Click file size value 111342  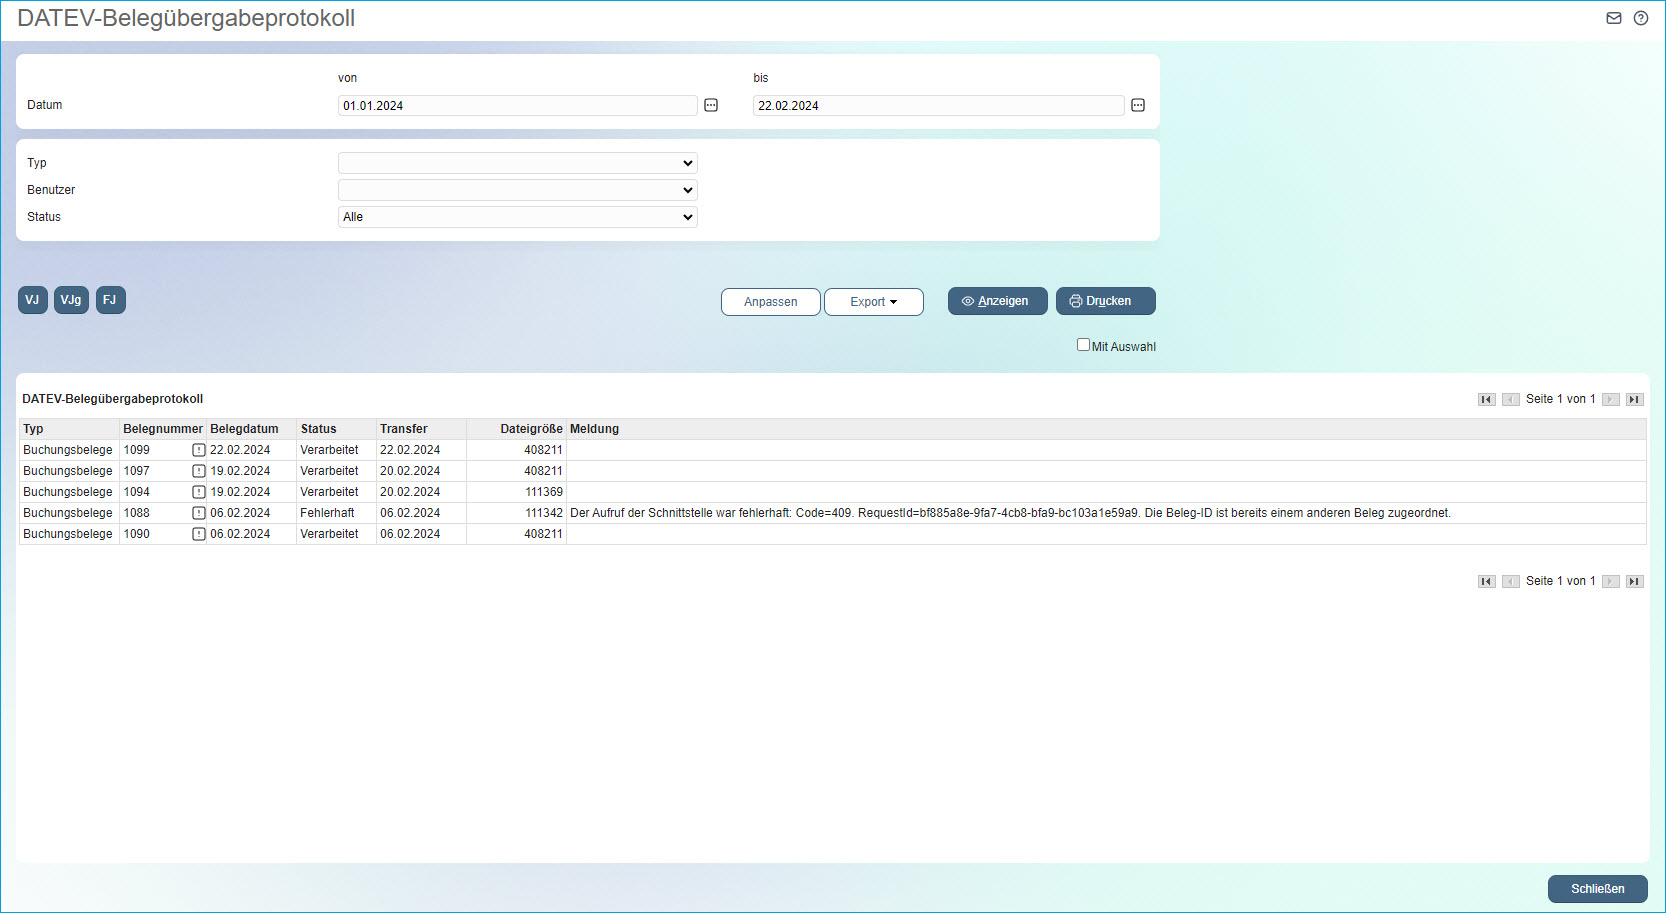[544, 513]
